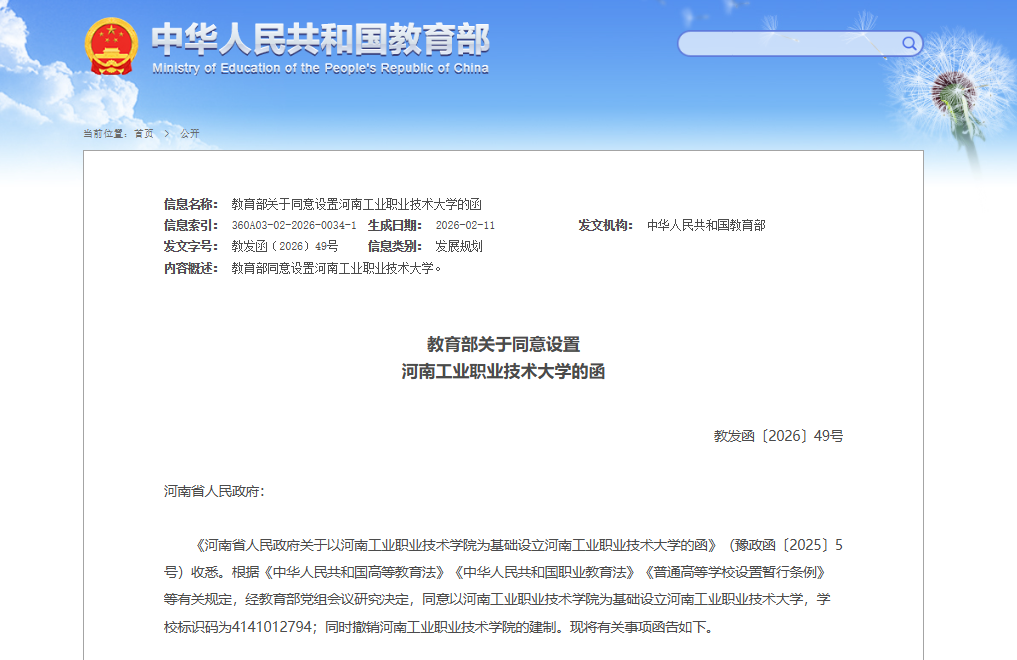1017x660 pixels.
Task: Open the 公开 breadcrumb link
Action: point(189,134)
